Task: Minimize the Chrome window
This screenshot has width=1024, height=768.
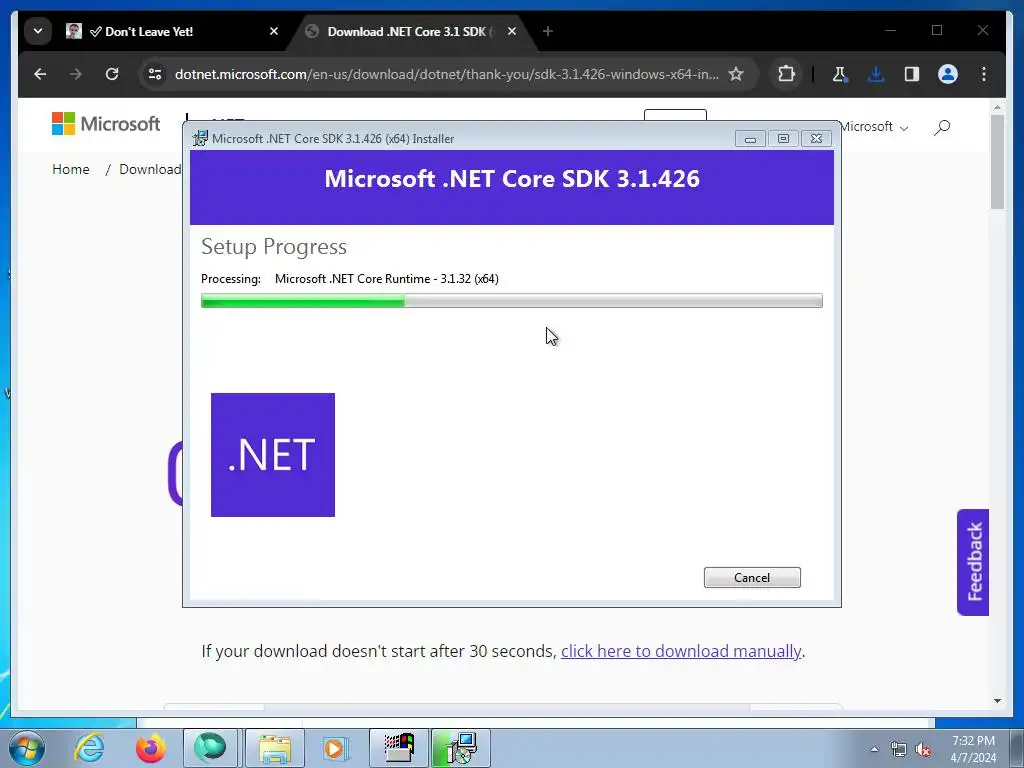Action: tap(891, 30)
